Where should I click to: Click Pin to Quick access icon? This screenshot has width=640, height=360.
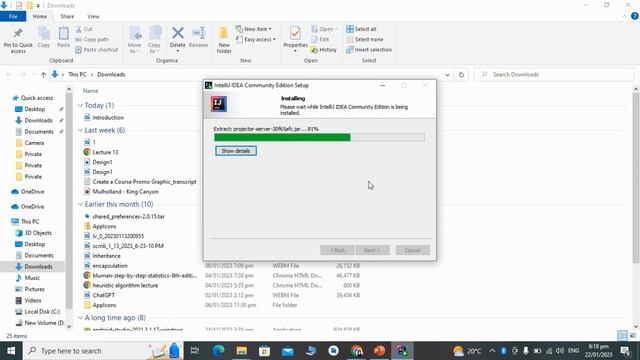pos(18,33)
